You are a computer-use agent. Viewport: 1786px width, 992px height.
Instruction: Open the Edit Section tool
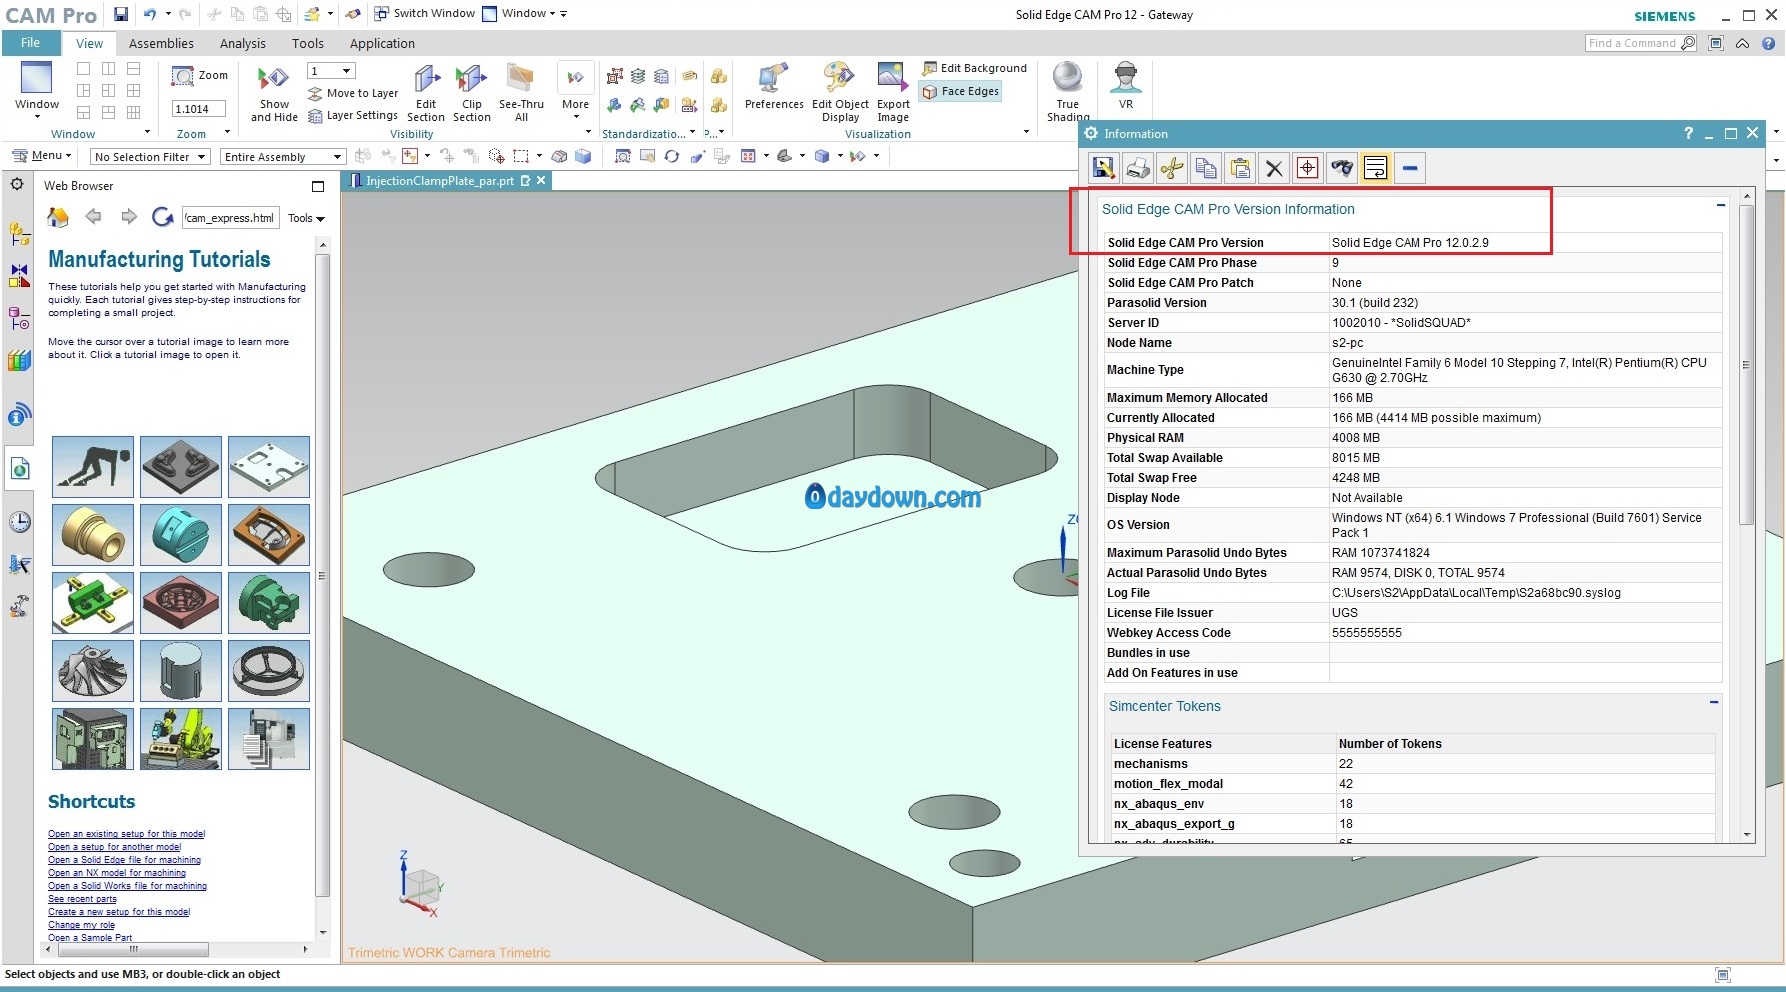coord(426,93)
